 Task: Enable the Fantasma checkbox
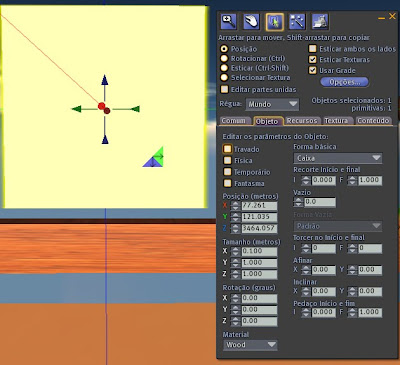227,183
